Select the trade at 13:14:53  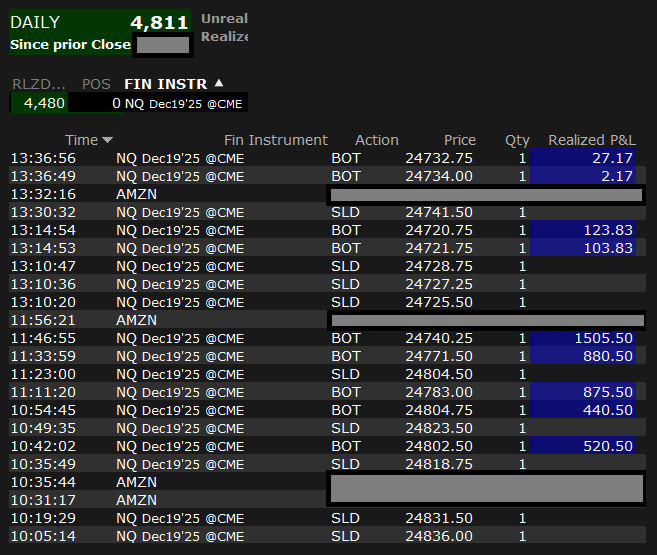[327, 248]
